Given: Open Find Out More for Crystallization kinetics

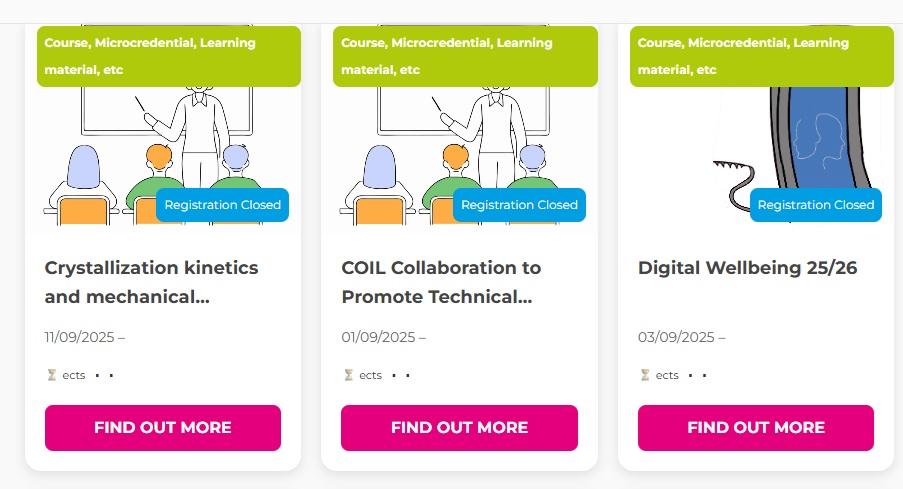Looking at the screenshot, I should pos(163,428).
